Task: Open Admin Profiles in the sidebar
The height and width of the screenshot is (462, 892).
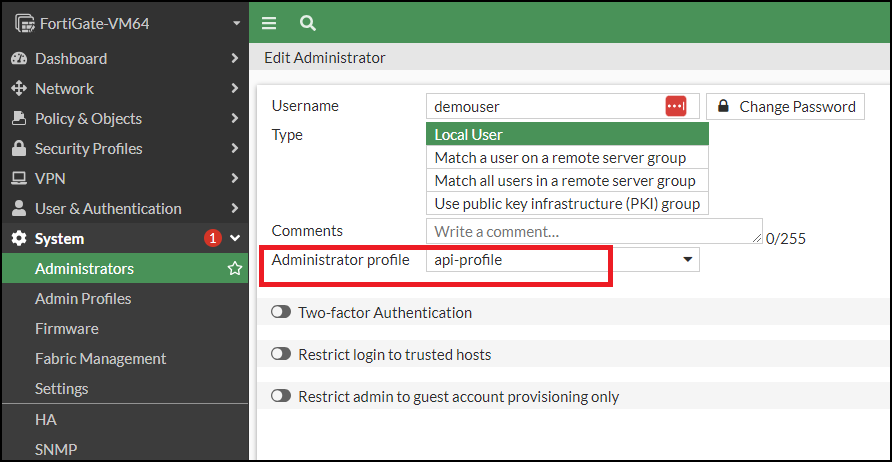Action: [83, 299]
